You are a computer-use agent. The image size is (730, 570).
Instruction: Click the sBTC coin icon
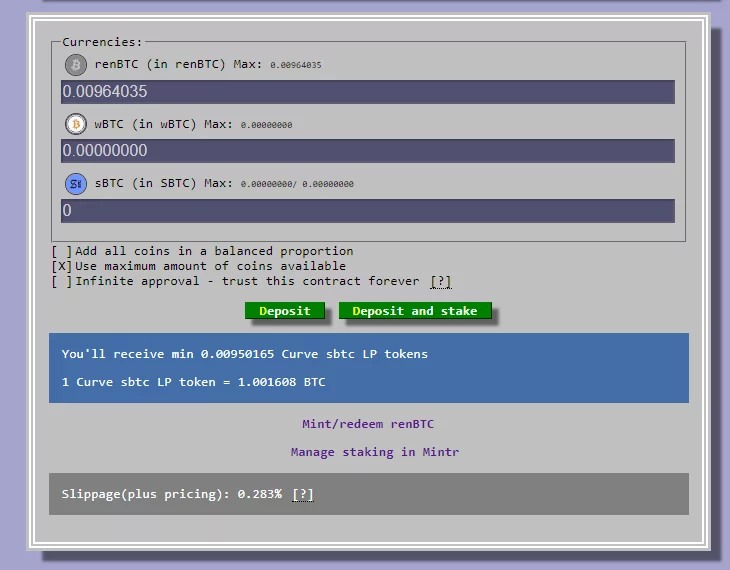coord(76,184)
